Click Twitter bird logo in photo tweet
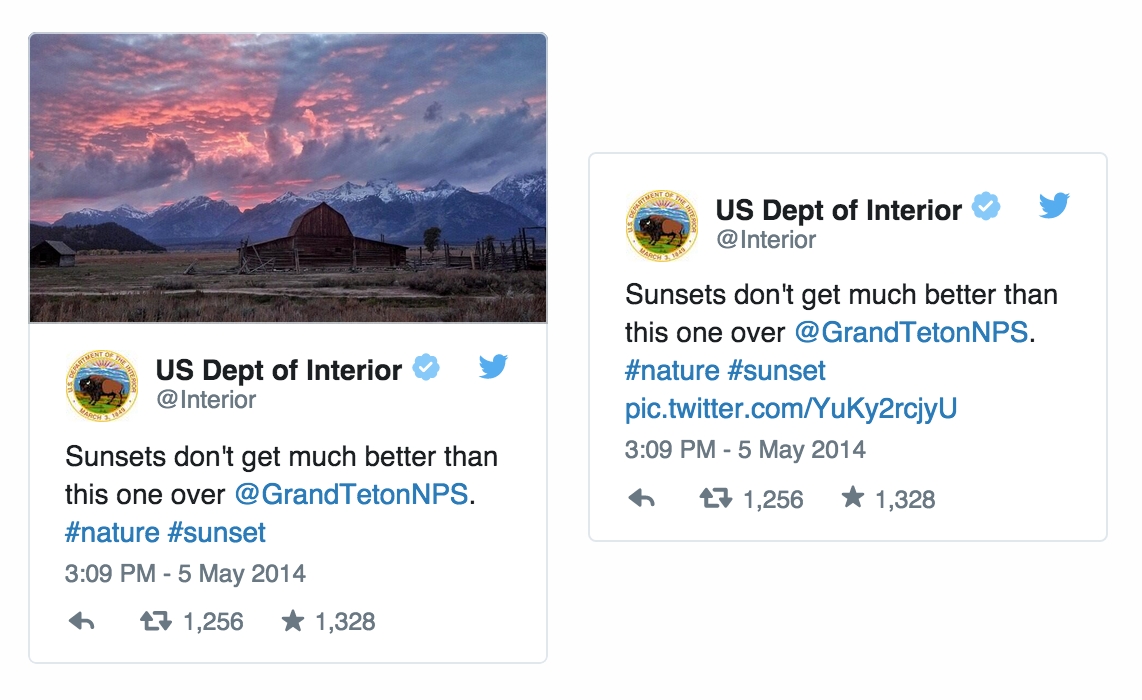 click(493, 367)
